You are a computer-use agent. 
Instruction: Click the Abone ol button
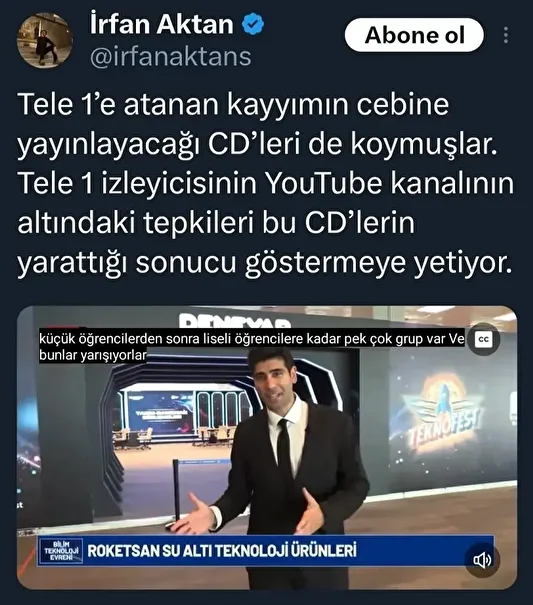(414, 35)
